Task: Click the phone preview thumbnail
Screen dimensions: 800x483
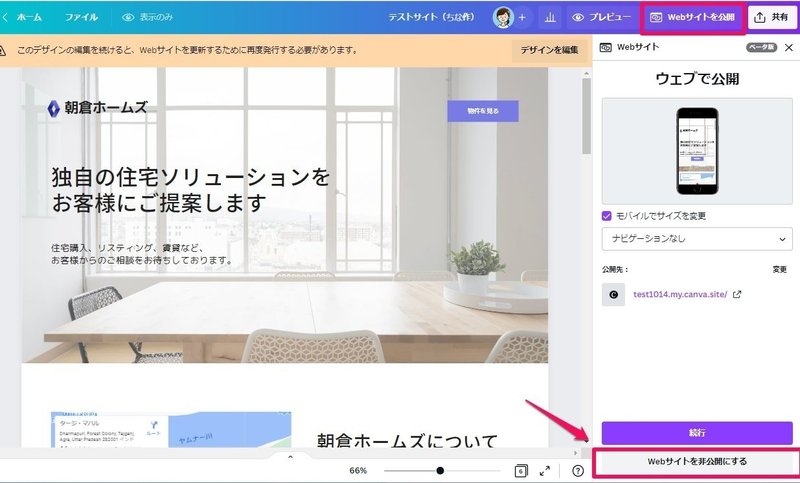Action: [x=697, y=151]
